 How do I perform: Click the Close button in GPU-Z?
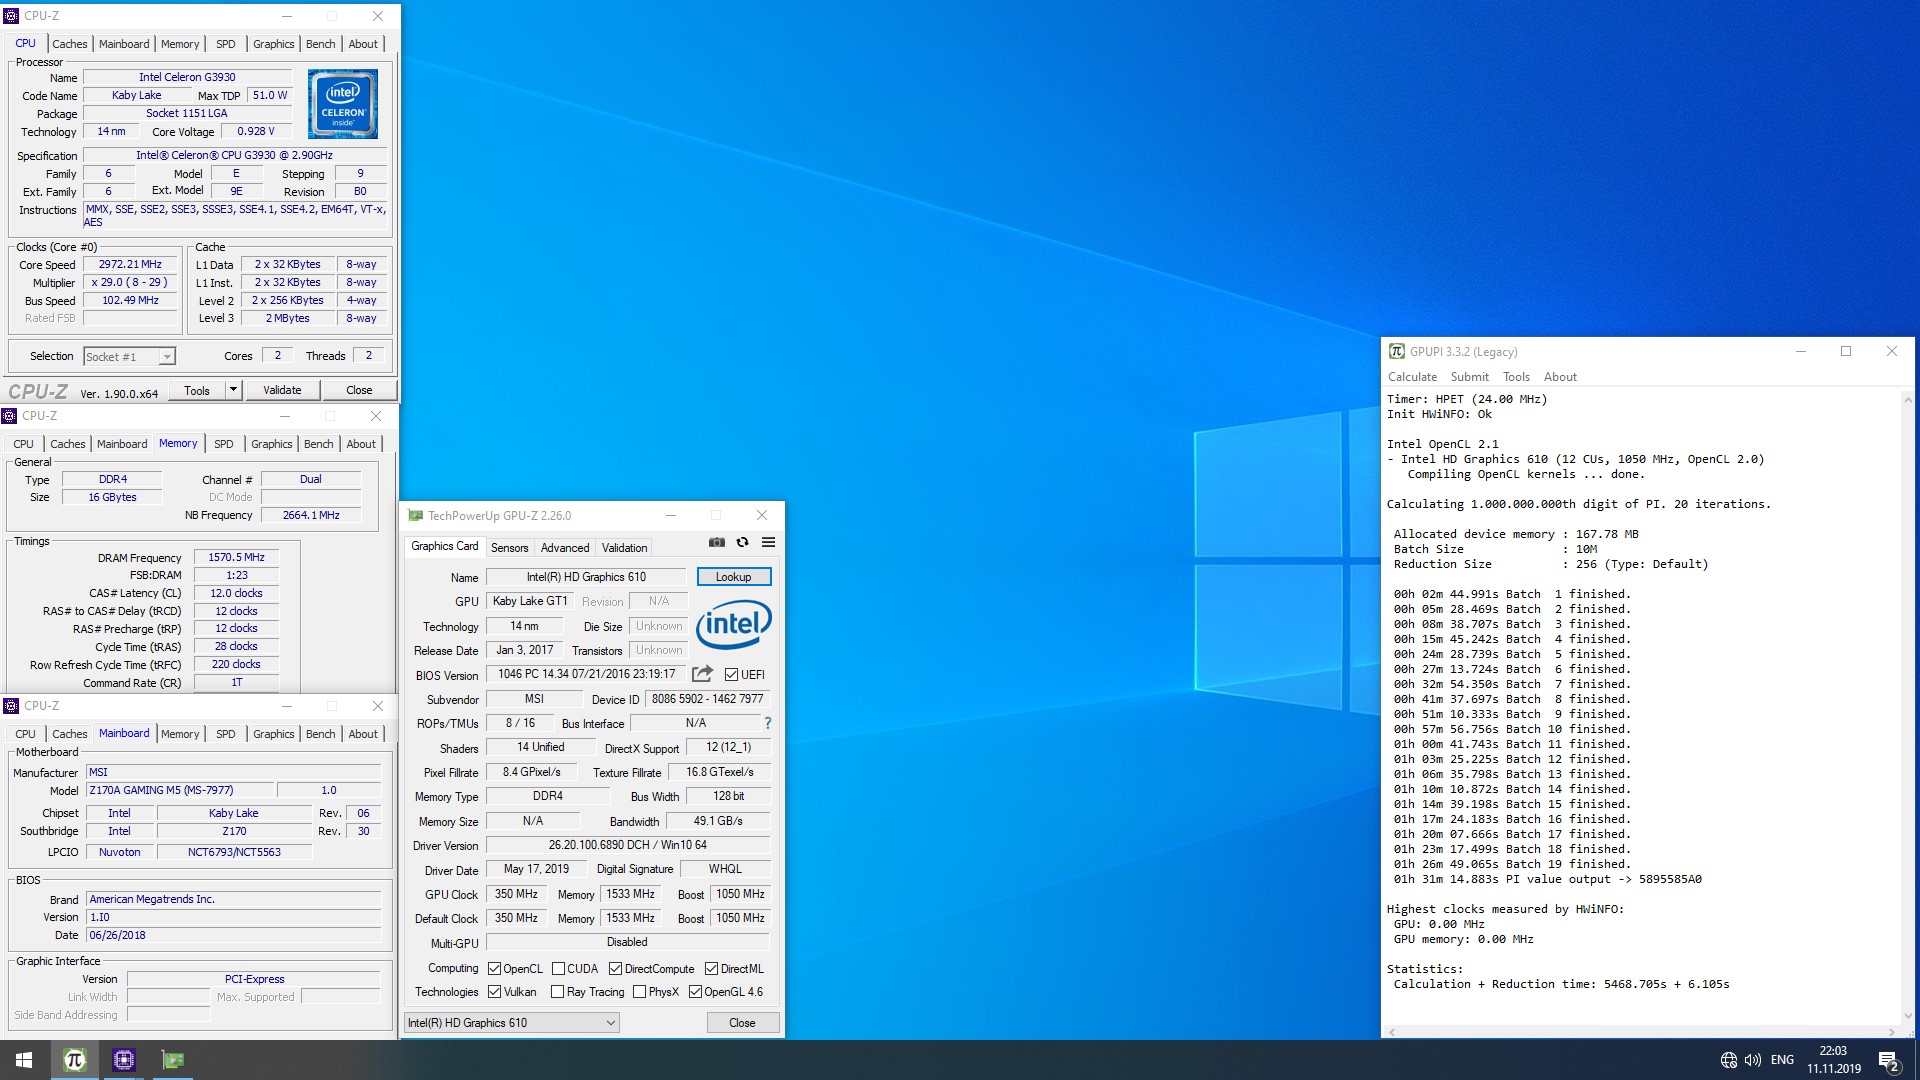pos(742,1022)
